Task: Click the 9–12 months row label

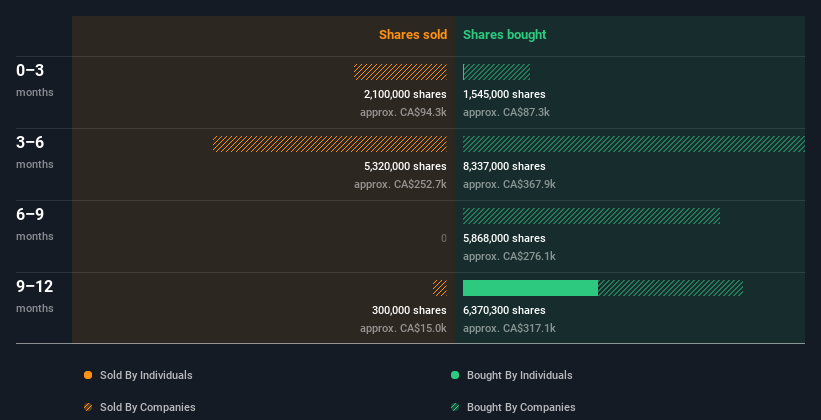Action: [x=35, y=296]
